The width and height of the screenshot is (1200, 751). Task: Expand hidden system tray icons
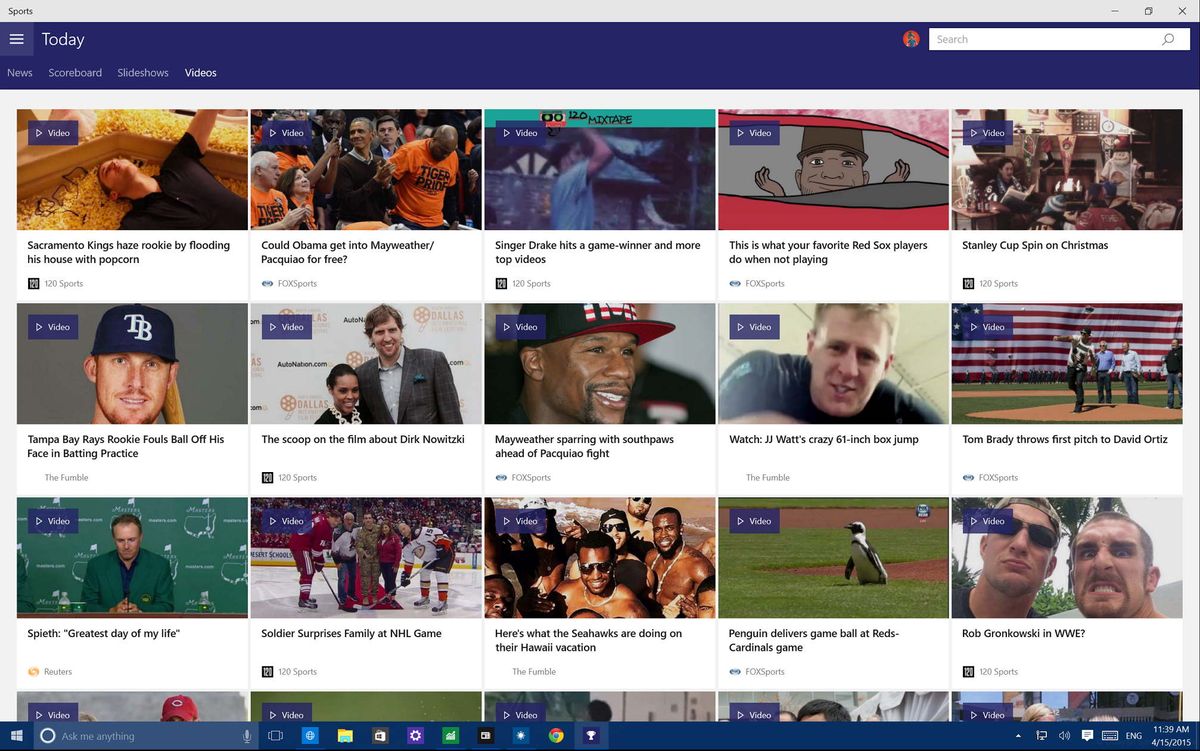click(x=1018, y=736)
